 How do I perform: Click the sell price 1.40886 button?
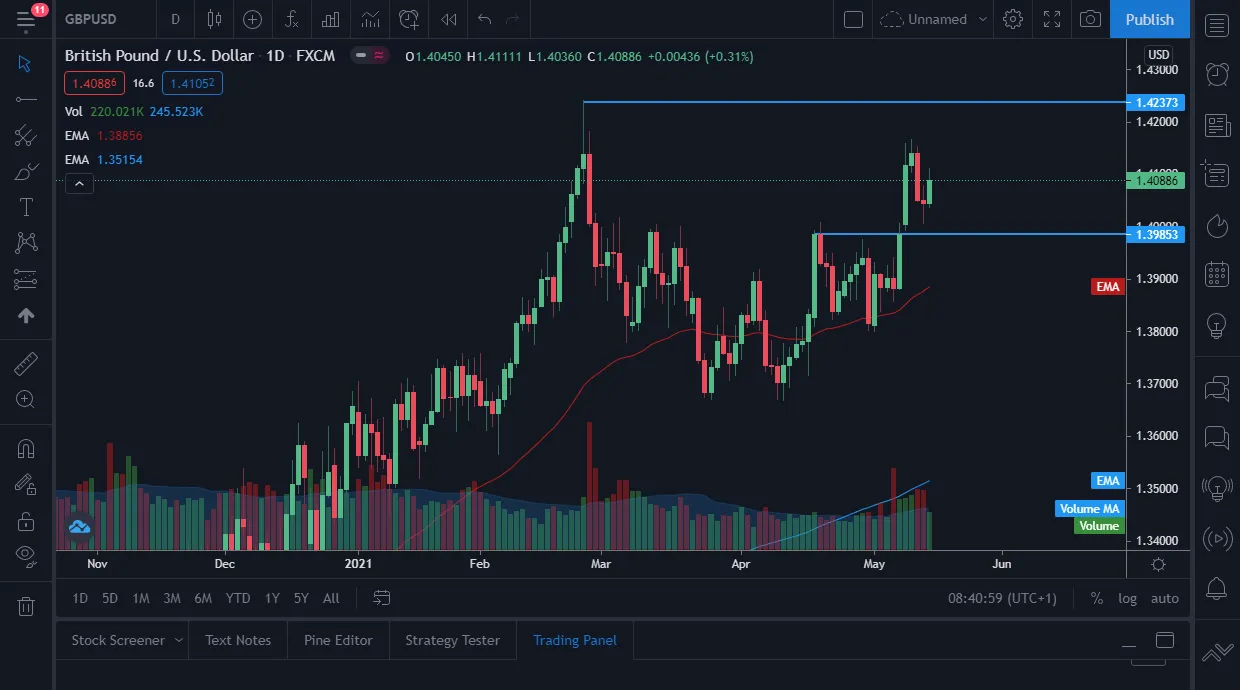pyautogui.click(x=95, y=83)
